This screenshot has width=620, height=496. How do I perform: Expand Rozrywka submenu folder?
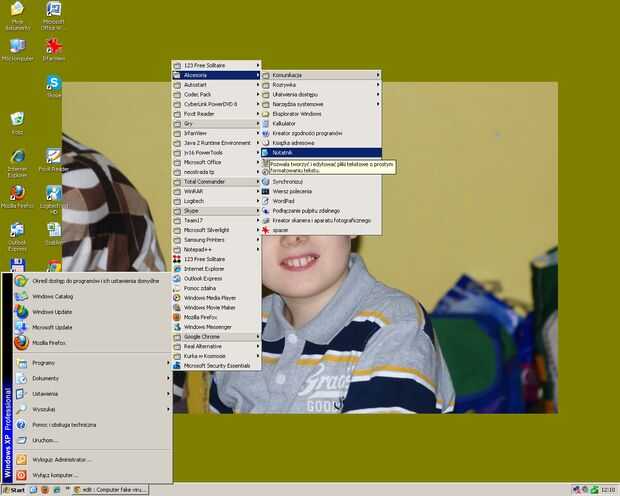tap(321, 85)
